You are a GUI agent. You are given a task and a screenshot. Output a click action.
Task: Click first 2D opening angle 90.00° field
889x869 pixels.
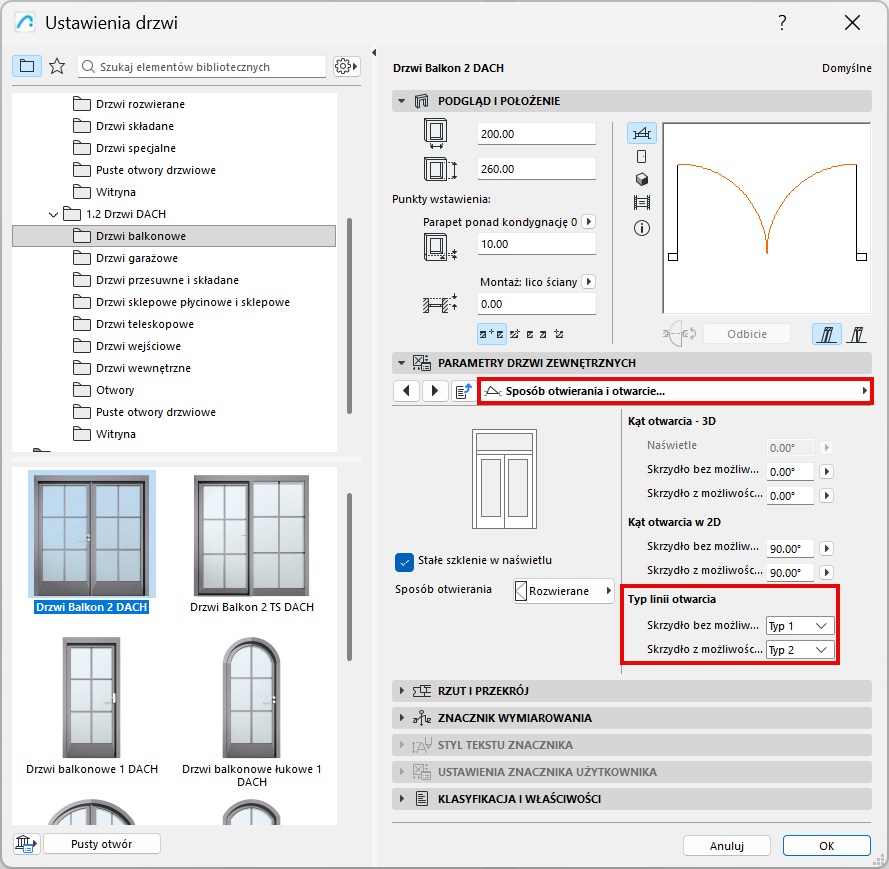pyautogui.click(x=790, y=549)
